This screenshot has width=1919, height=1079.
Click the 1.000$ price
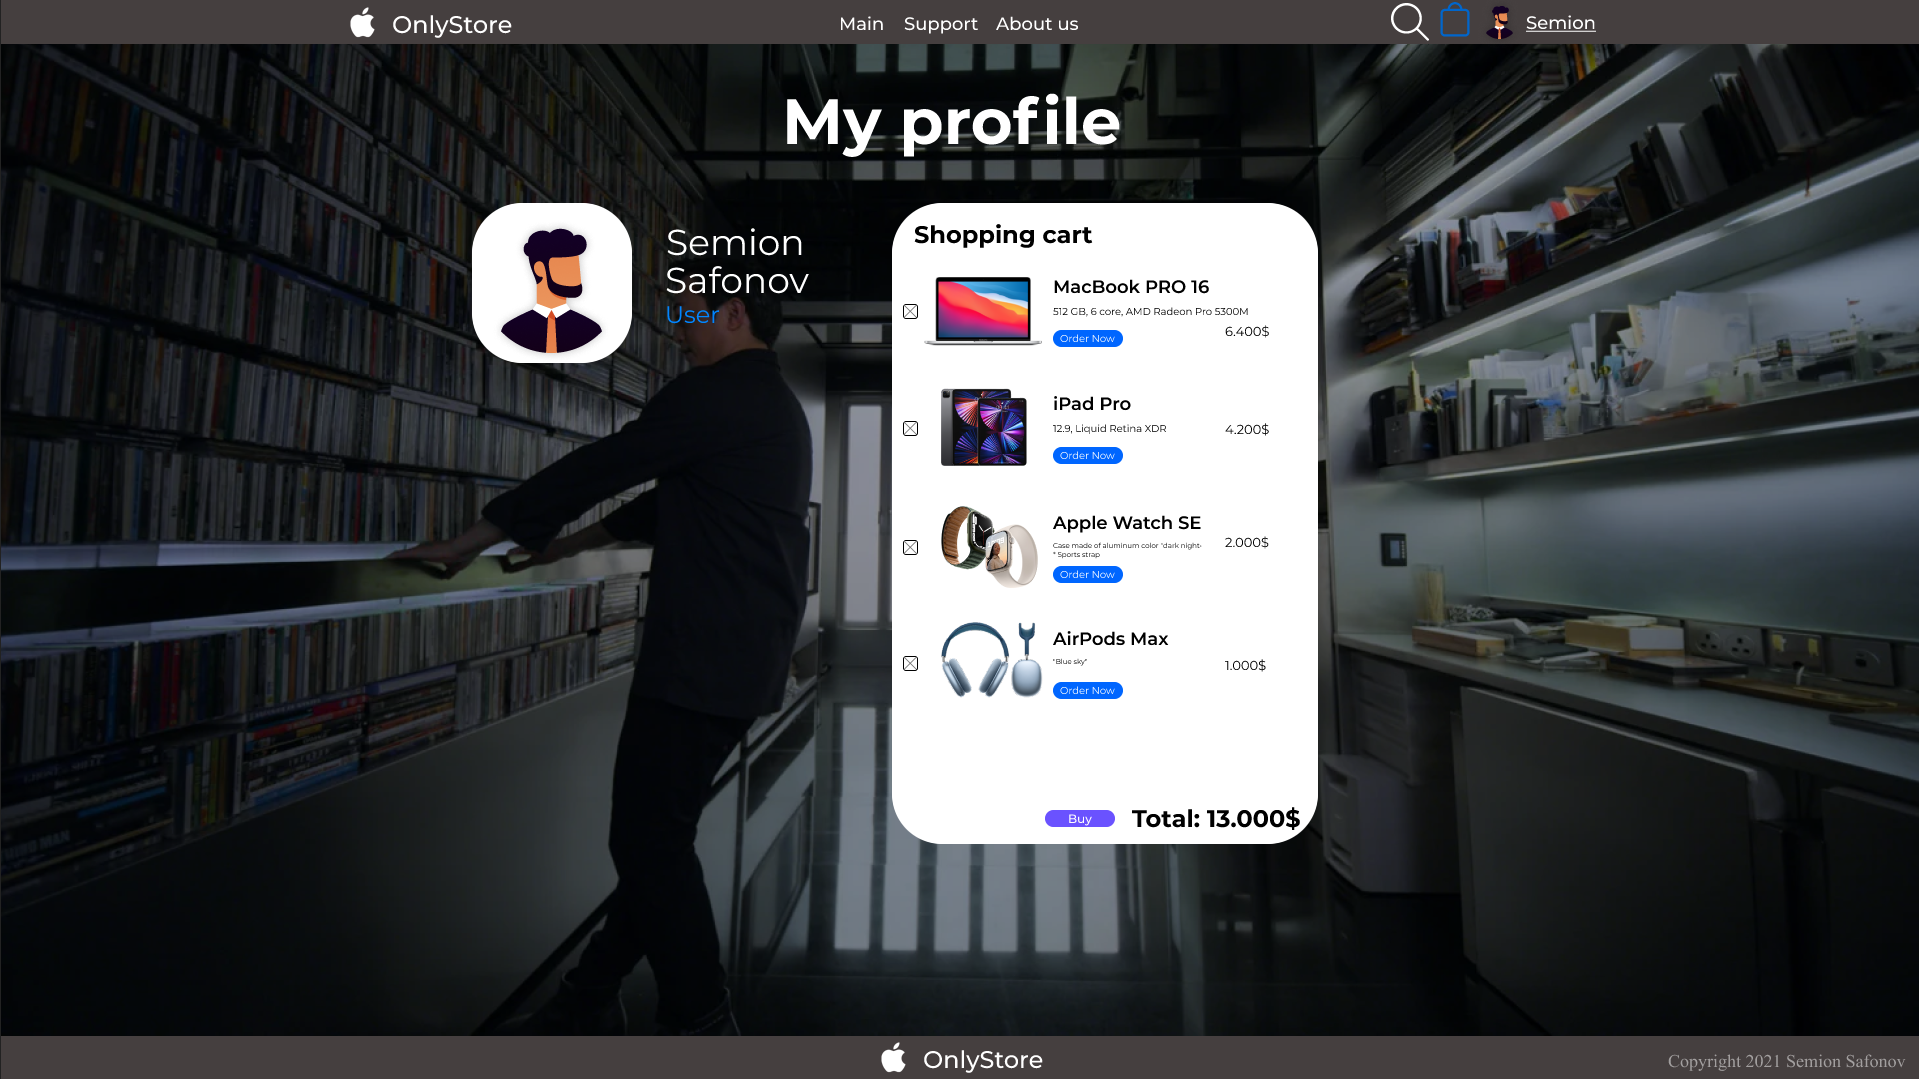pyautogui.click(x=1245, y=666)
